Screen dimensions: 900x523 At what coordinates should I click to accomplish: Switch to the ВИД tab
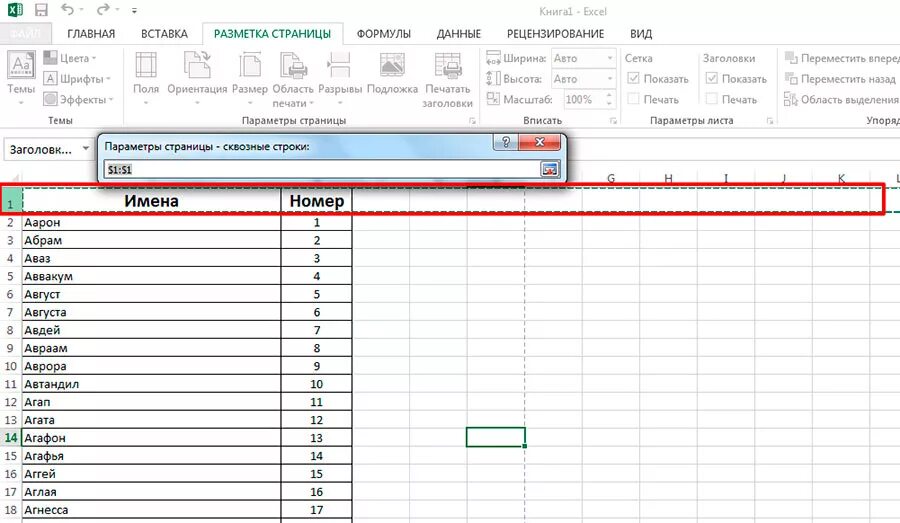pos(641,34)
